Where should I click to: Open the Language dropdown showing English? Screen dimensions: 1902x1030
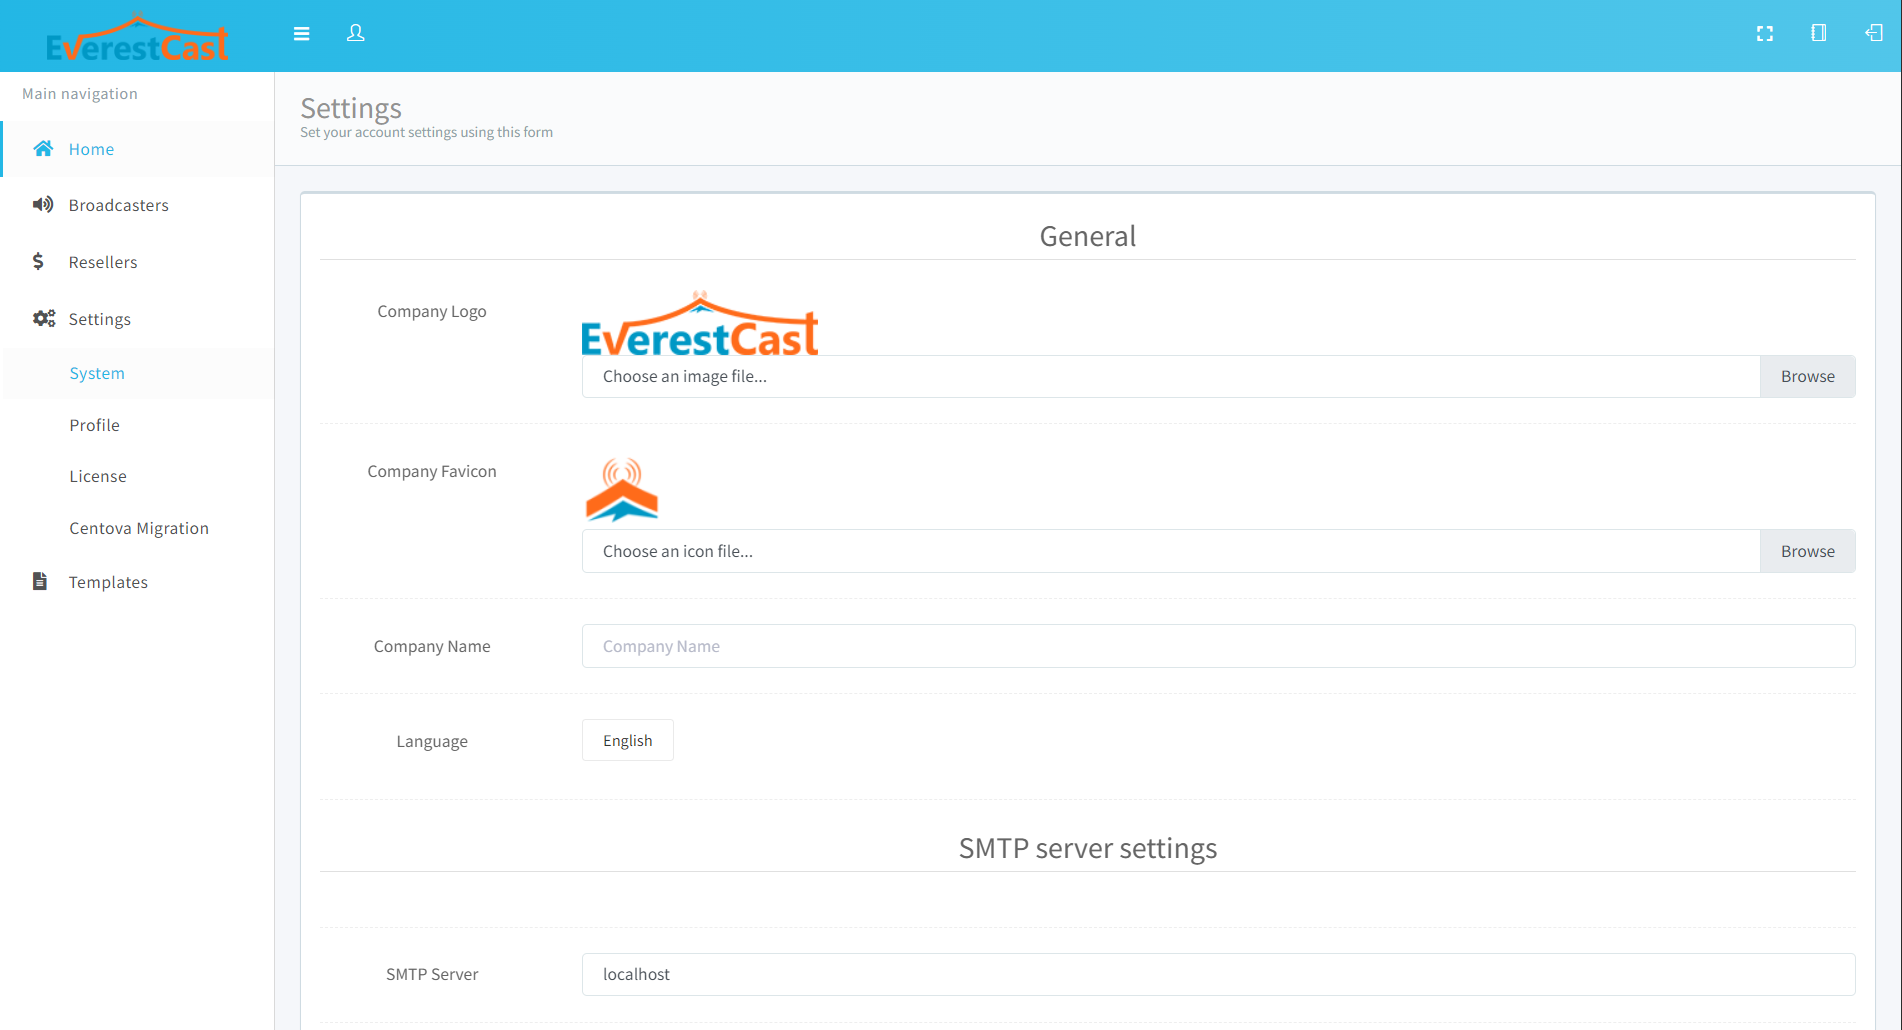[x=628, y=740]
